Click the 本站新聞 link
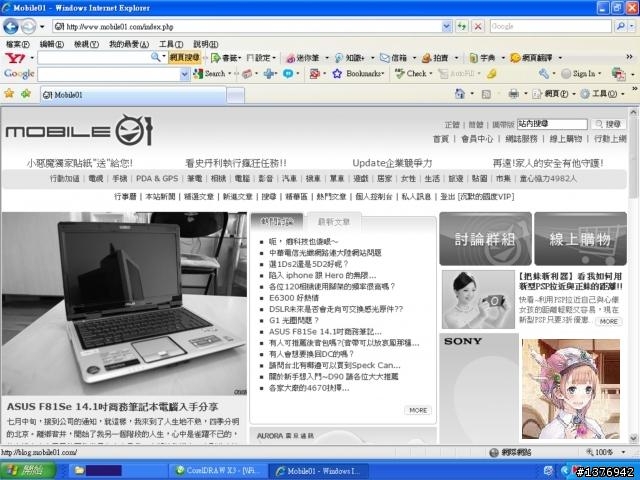The image size is (640, 480). click(x=160, y=197)
